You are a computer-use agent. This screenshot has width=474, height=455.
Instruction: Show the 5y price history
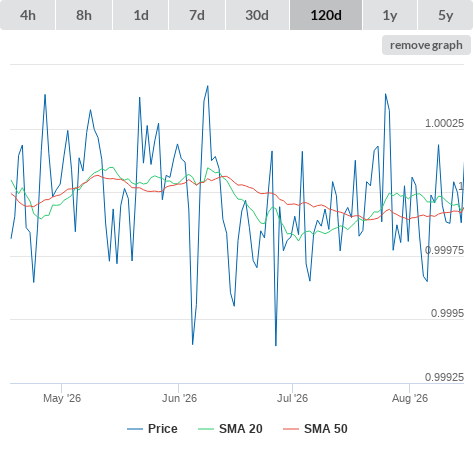[446, 15]
